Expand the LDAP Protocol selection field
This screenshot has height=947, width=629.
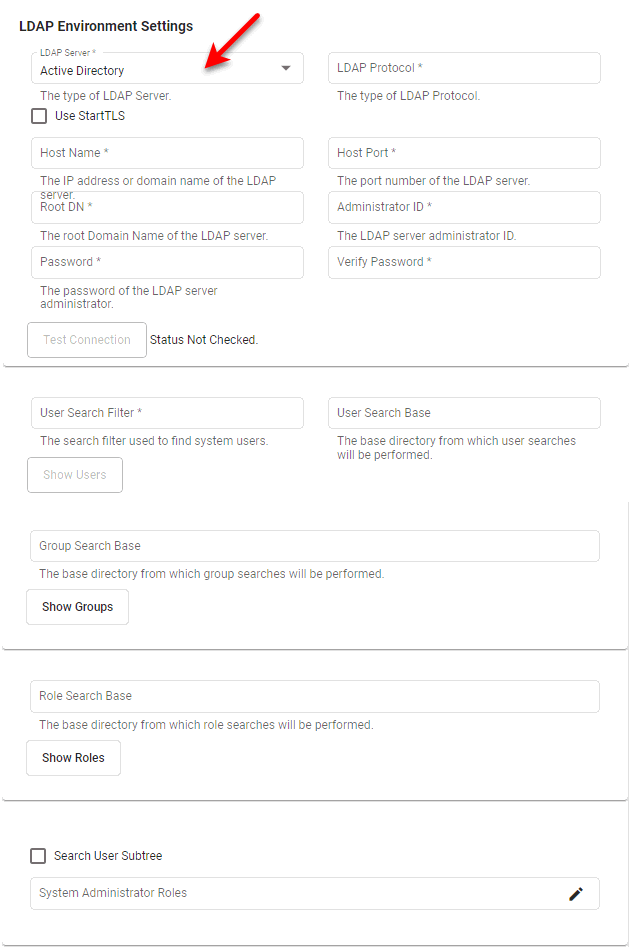tap(463, 68)
